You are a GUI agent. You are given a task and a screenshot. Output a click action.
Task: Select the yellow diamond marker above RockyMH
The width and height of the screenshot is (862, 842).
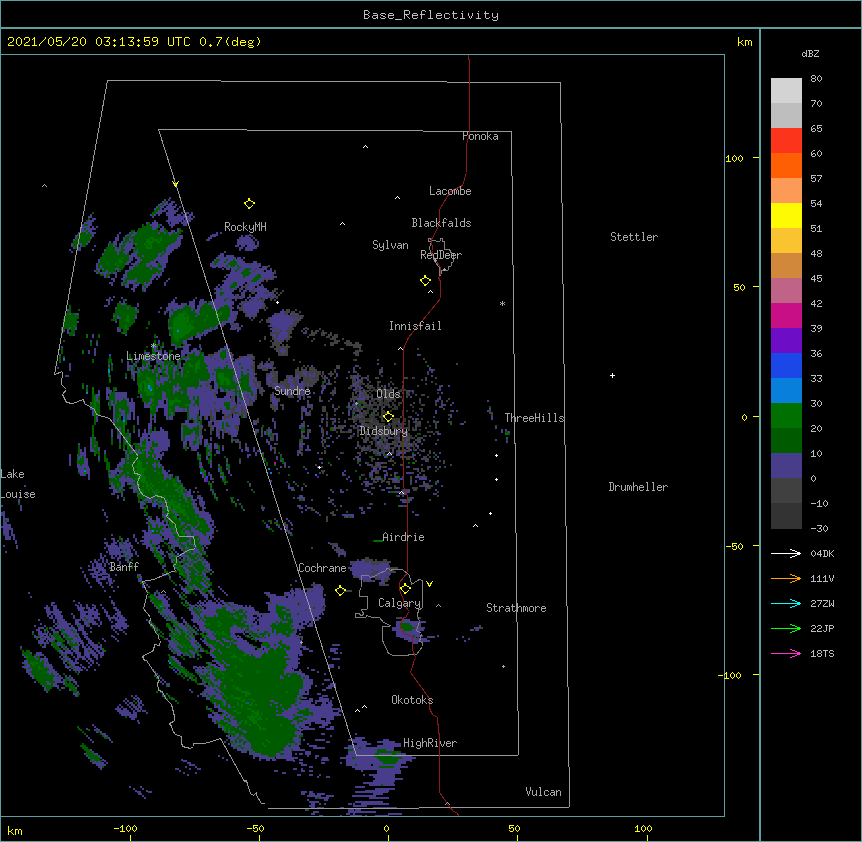(x=249, y=203)
